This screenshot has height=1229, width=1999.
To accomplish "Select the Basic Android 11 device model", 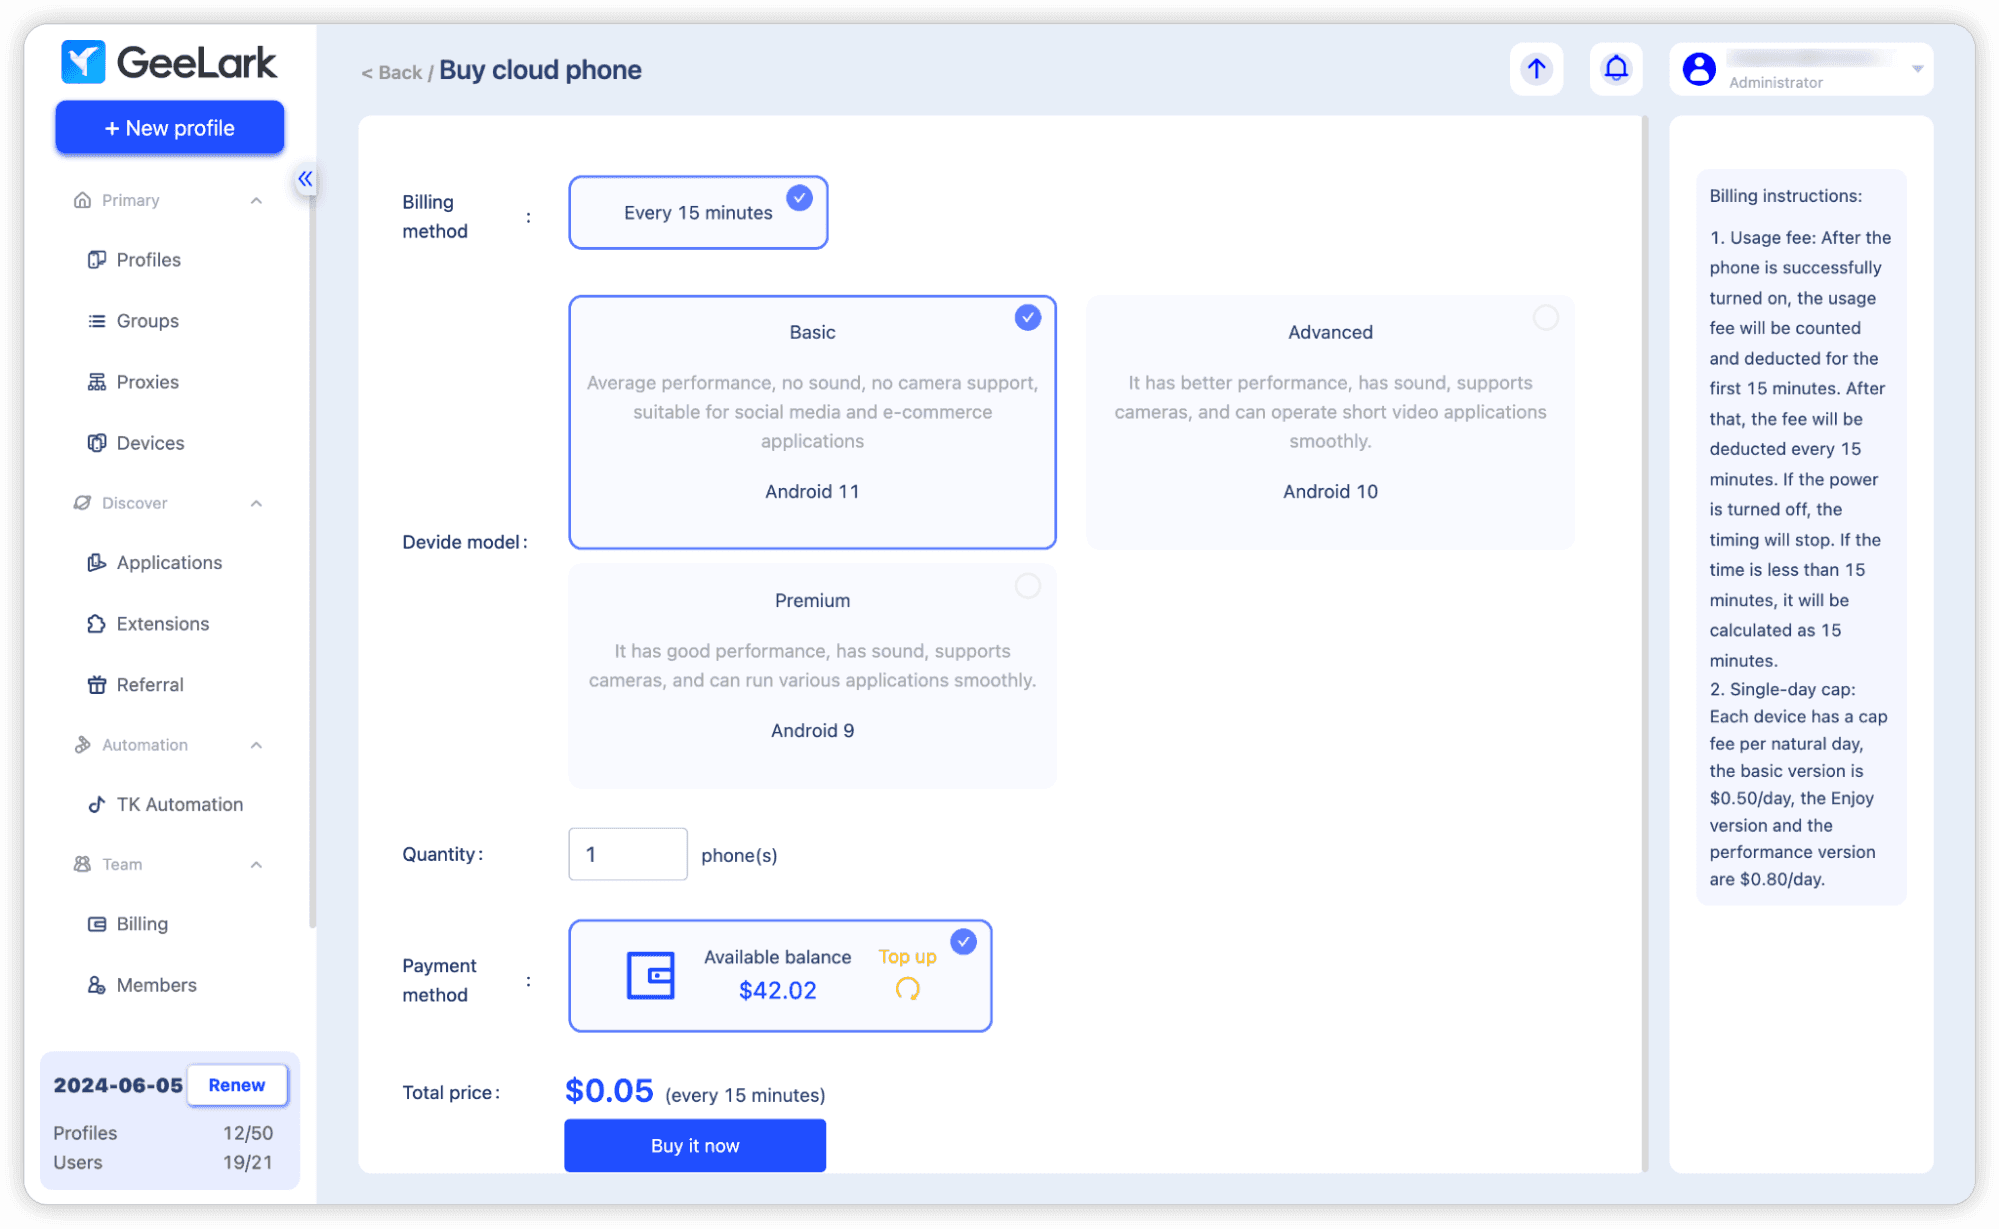I will click(812, 421).
